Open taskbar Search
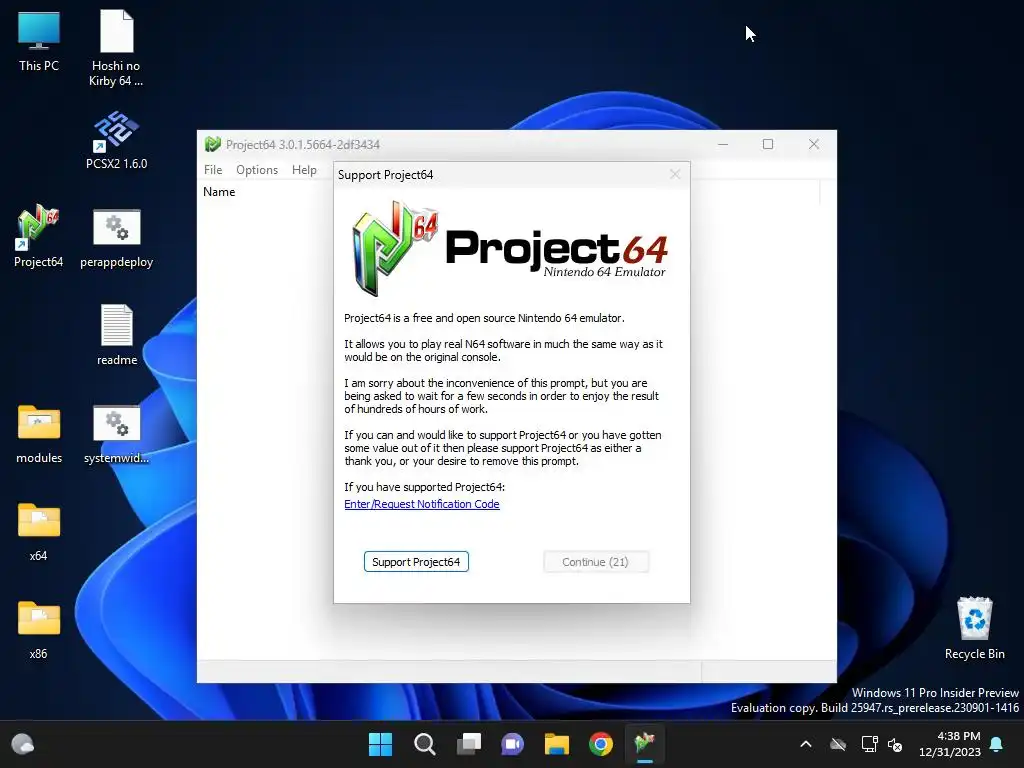The image size is (1024, 768). click(x=424, y=744)
